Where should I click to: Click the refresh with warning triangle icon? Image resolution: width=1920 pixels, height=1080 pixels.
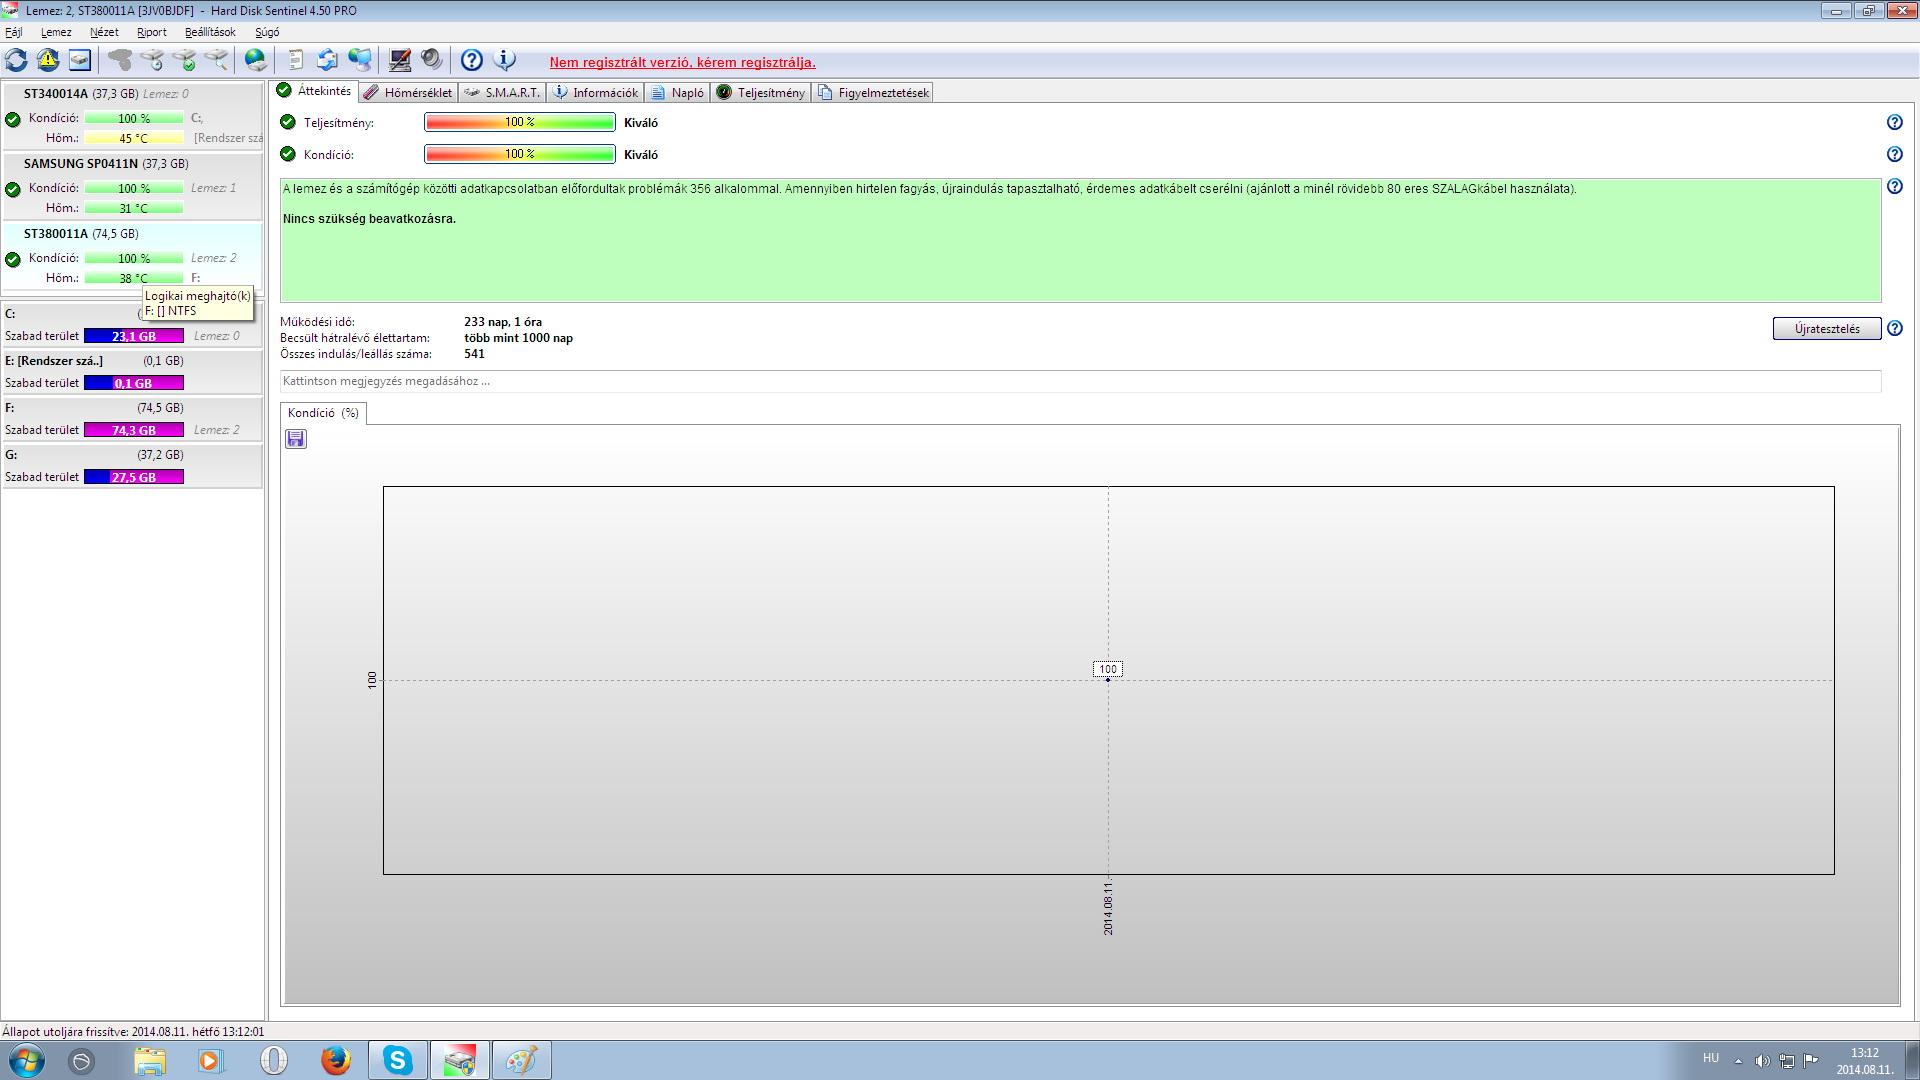pos(48,60)
